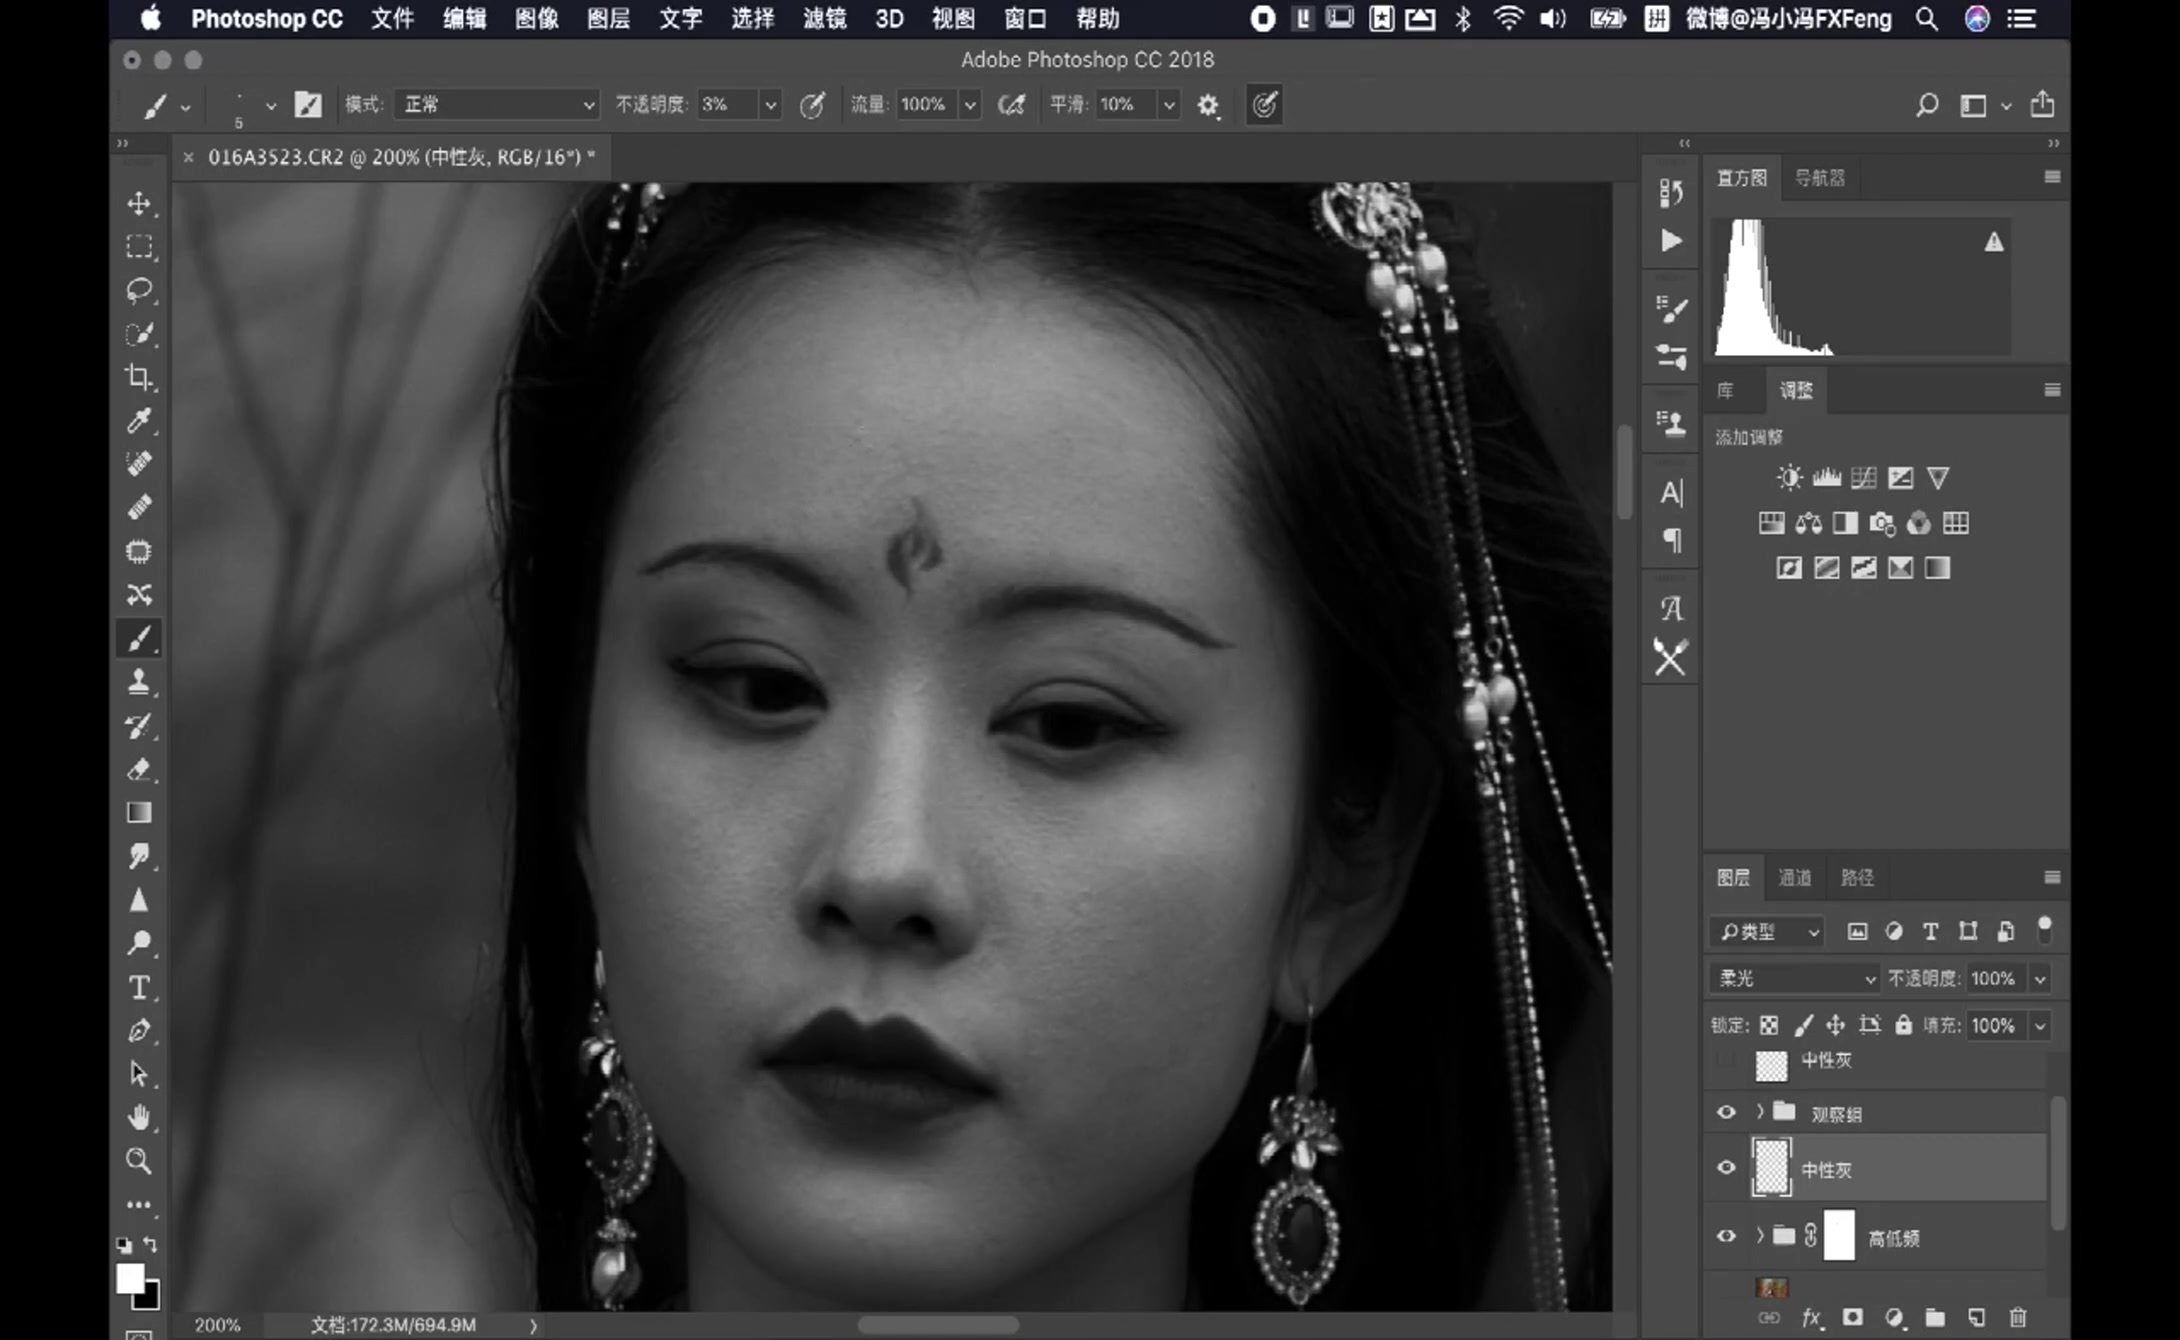
Task: Open the 滤镜 menu
Action: pyautogui.click(x=823, y=19)
